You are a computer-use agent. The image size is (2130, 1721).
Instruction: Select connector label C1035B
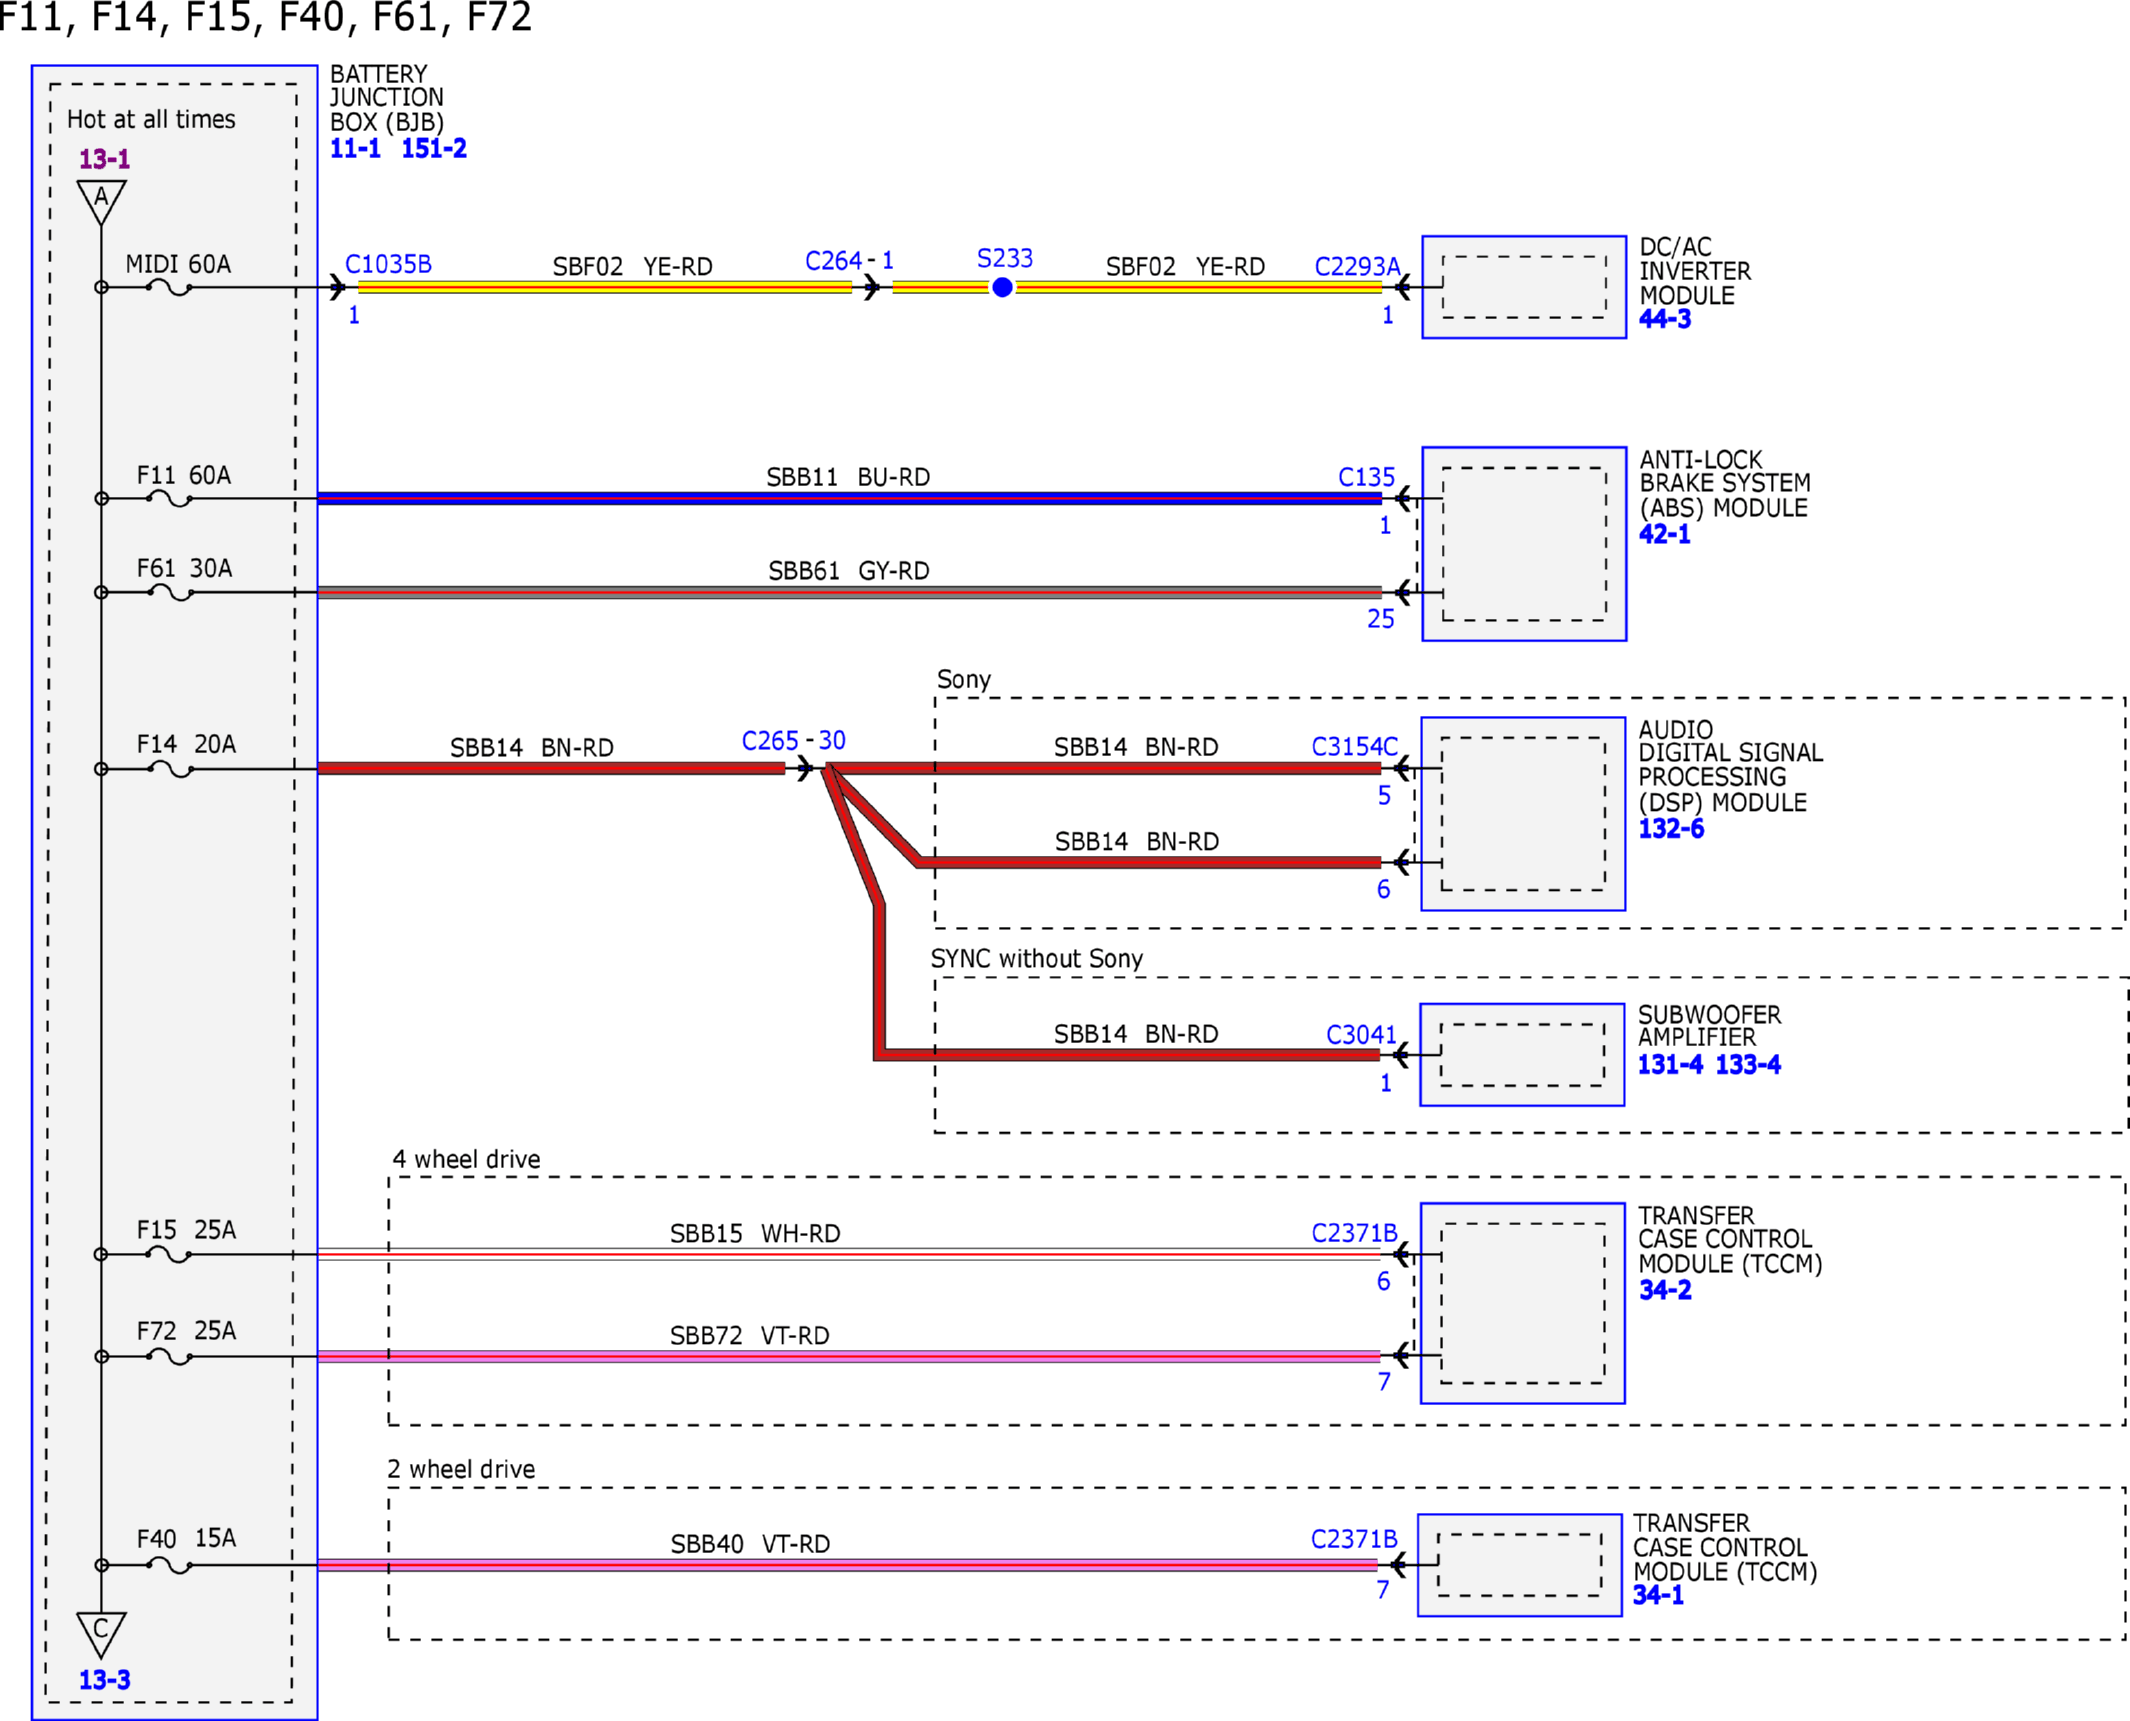click(x=388, y=264)
